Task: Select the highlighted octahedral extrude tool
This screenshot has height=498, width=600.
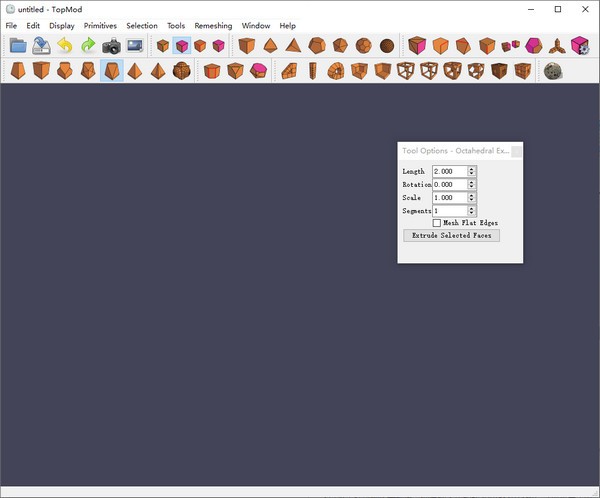Action: (111, 71)
